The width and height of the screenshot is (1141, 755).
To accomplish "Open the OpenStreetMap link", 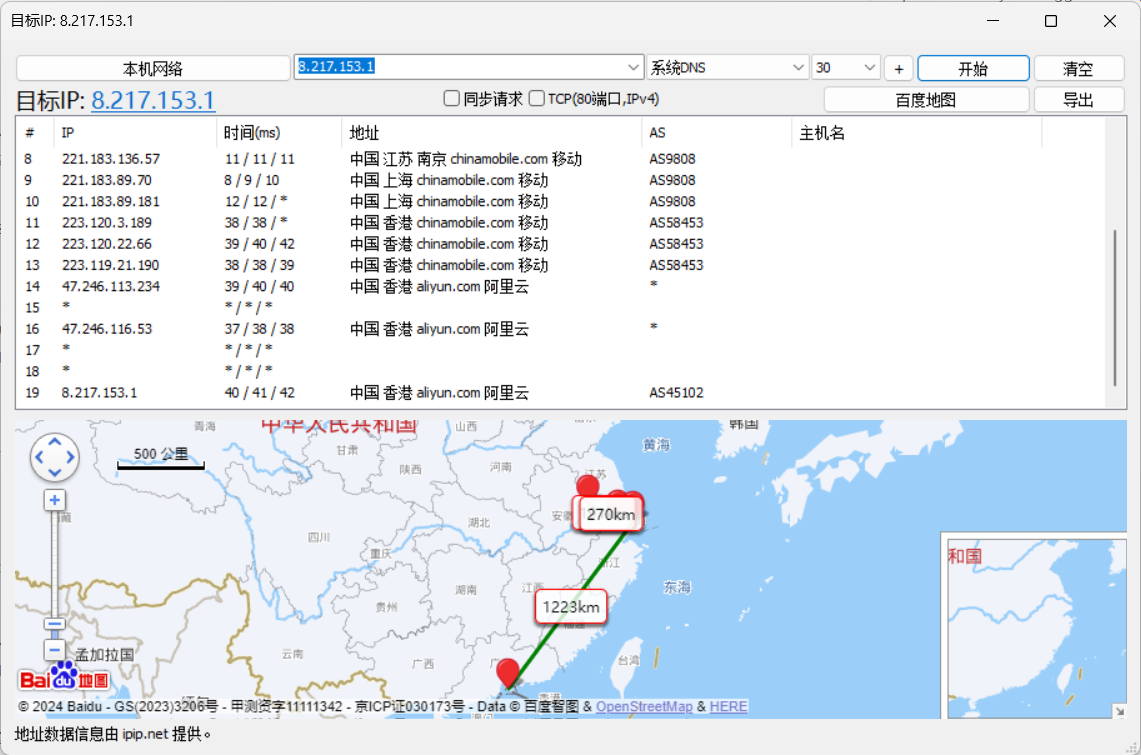I will point(644,706).
